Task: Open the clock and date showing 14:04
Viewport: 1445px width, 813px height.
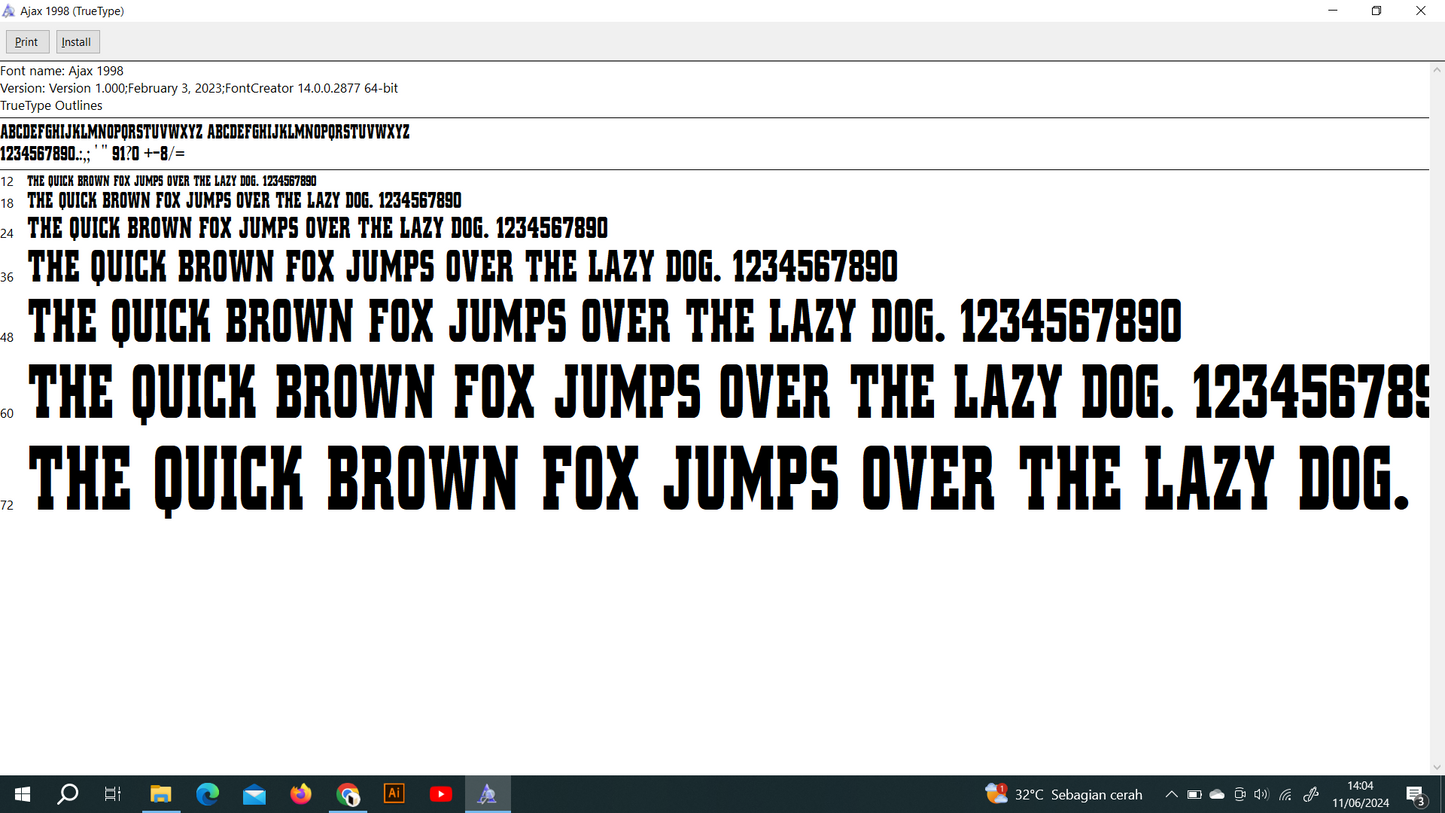Action: 1360,794
